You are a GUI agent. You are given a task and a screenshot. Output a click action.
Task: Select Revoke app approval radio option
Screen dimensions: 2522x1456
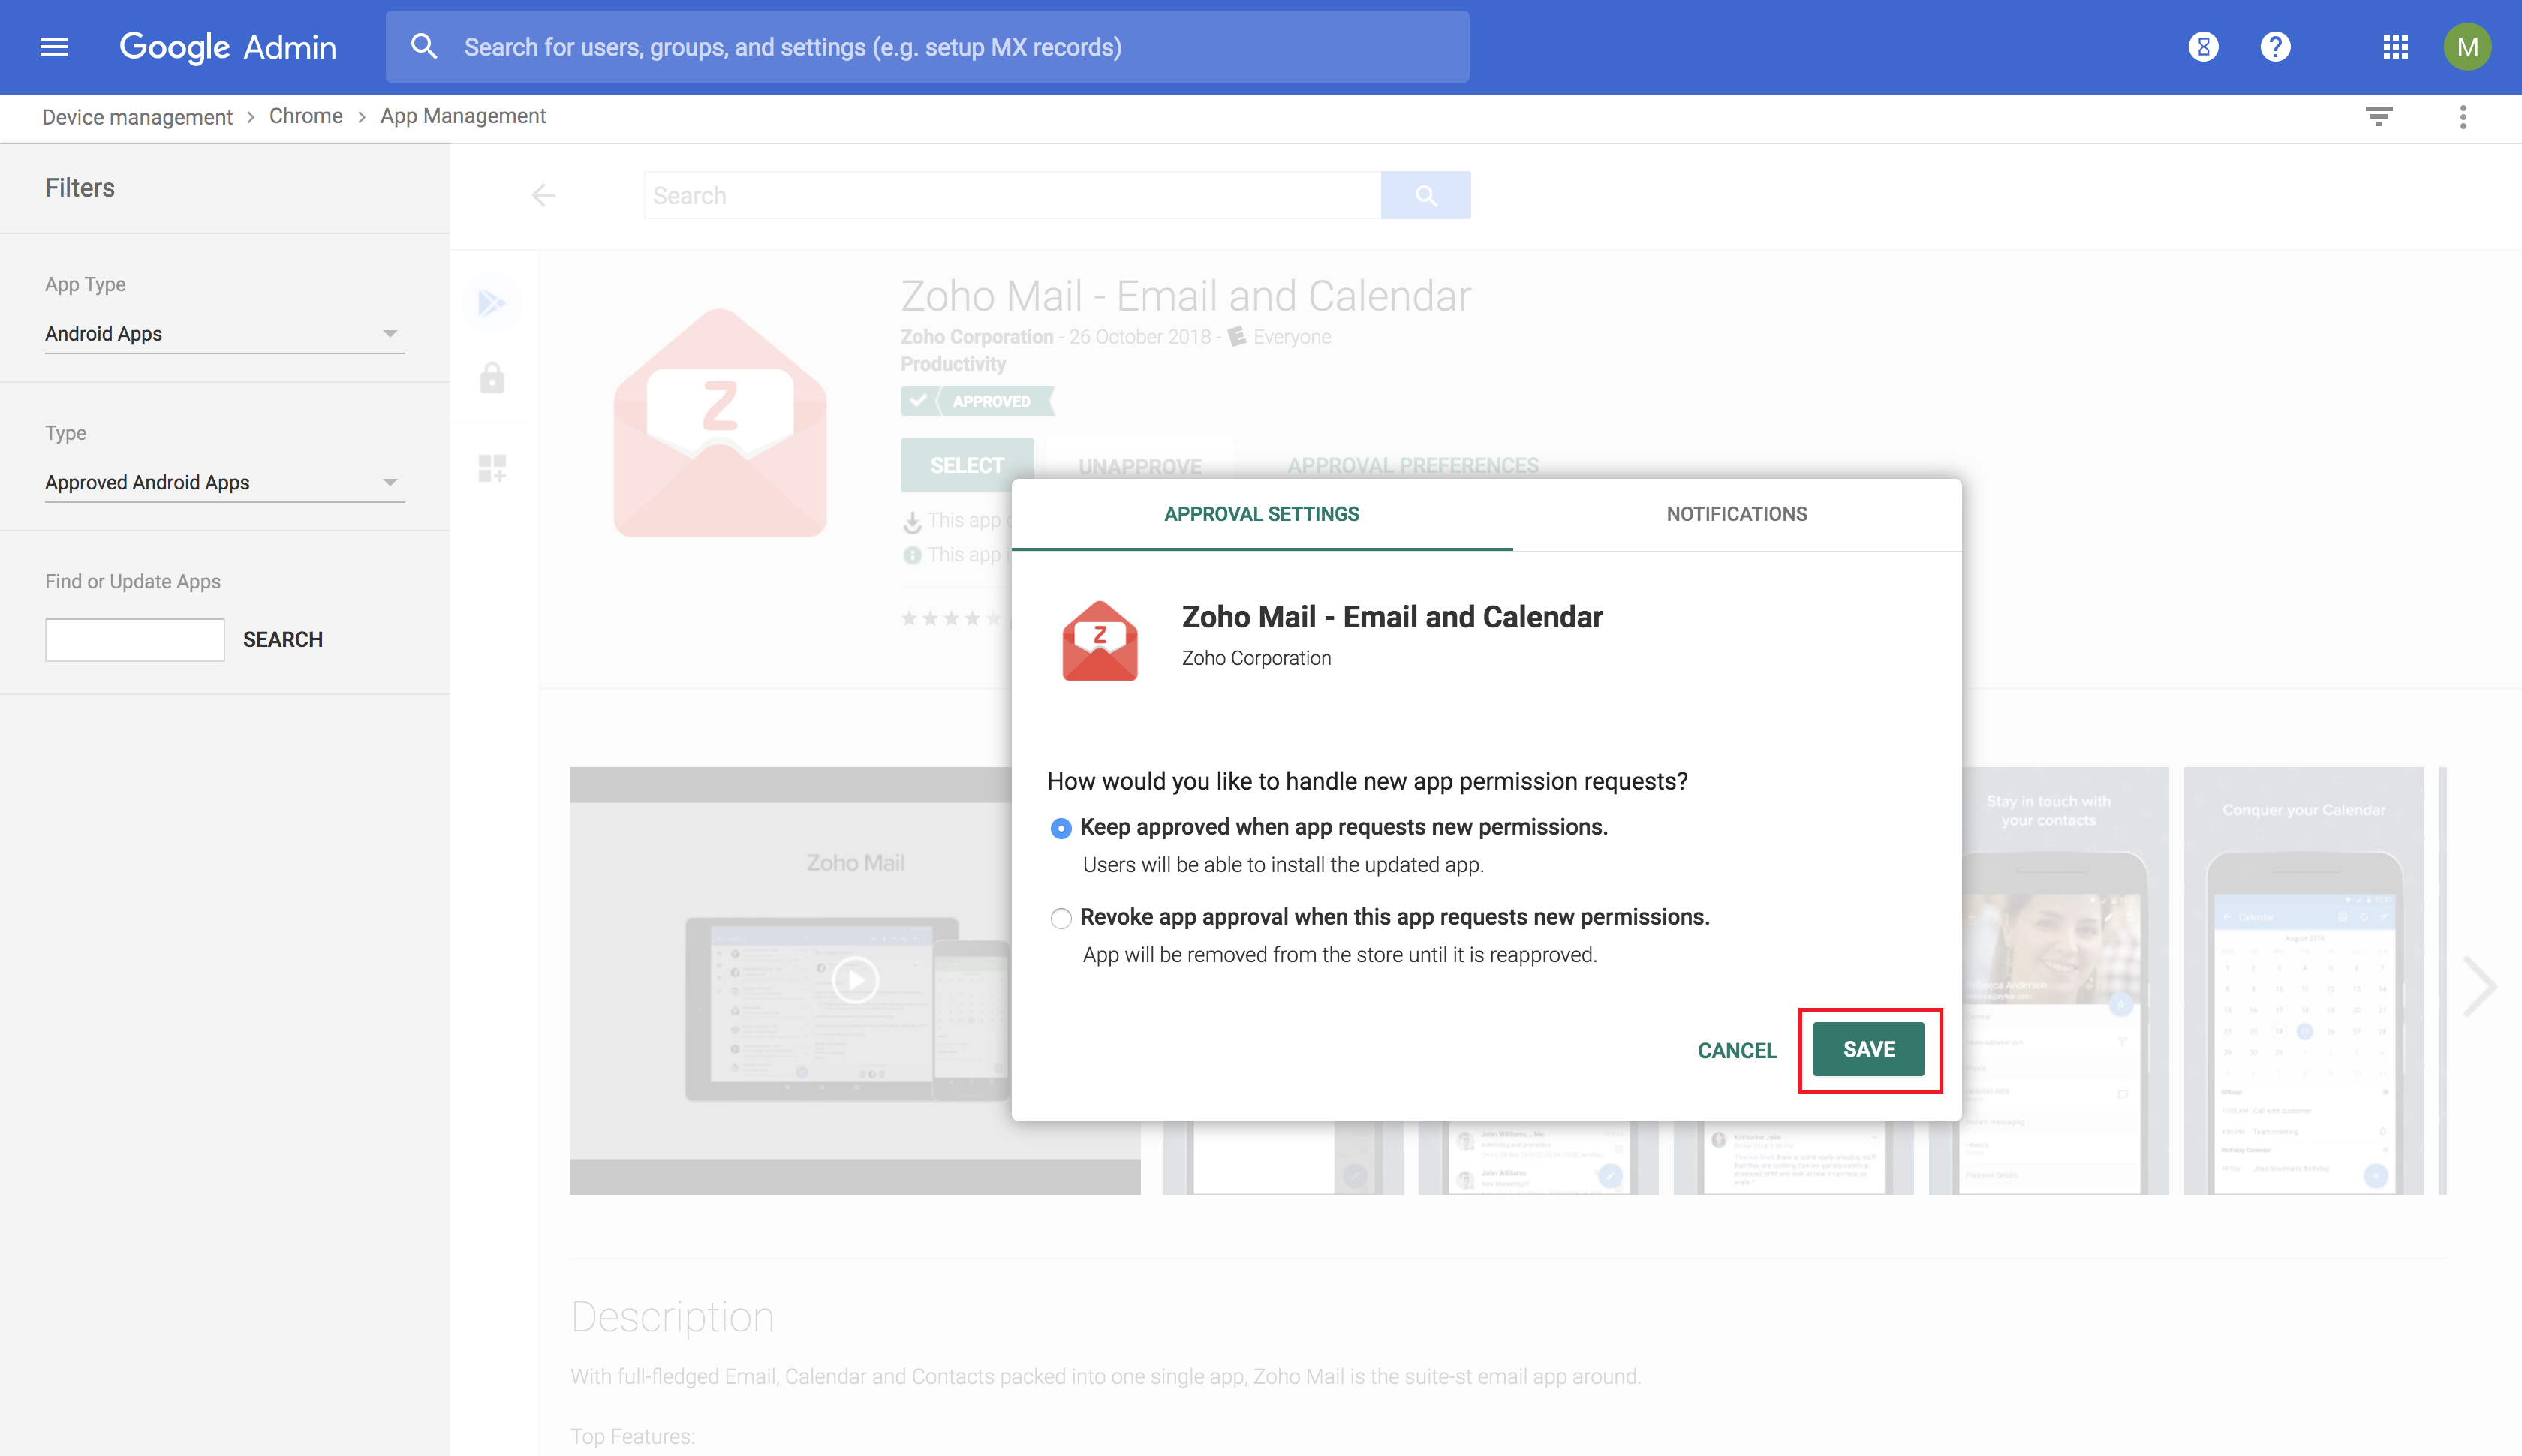1061,918
